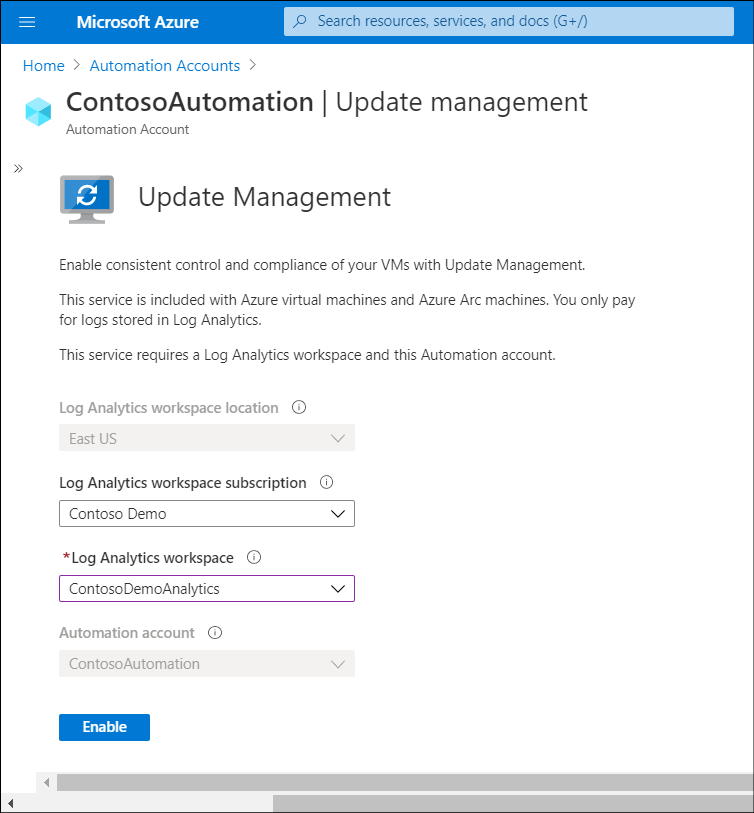Go to Automation Accounts breadcrumb
This screenshot has height=813, width=754.
(x=165, y=66)
